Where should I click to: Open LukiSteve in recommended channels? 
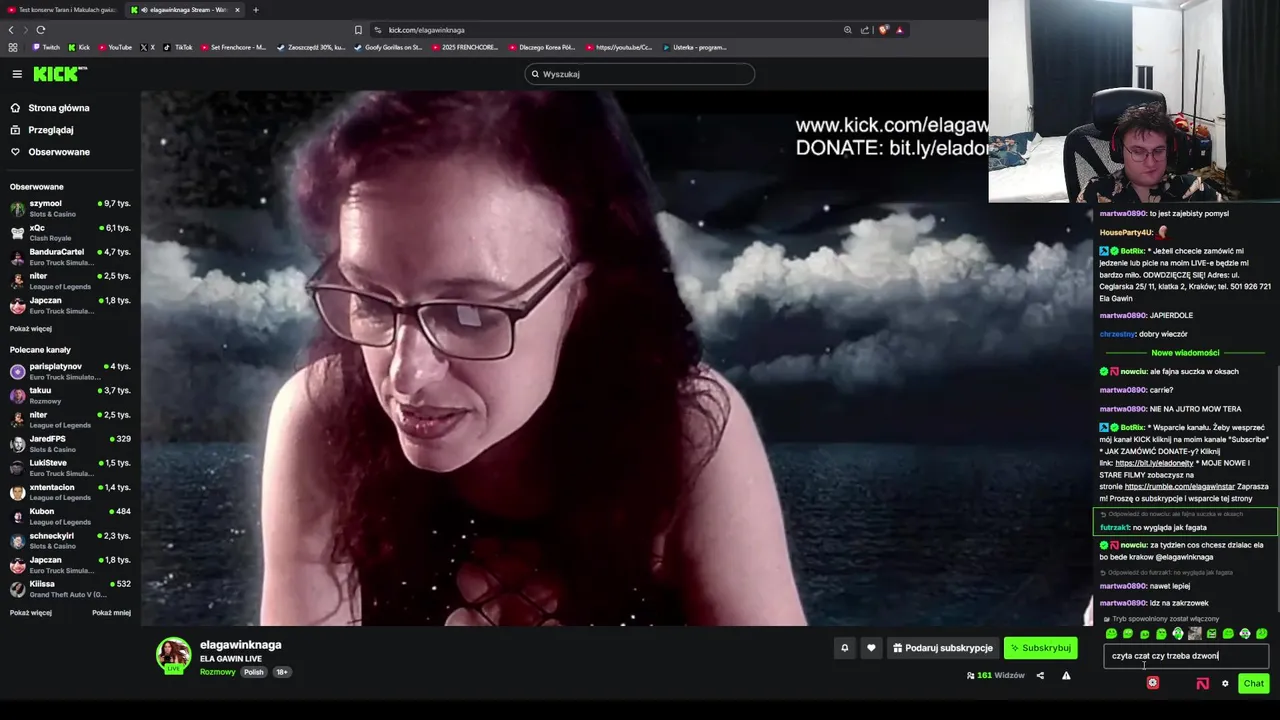pos(70,468)
